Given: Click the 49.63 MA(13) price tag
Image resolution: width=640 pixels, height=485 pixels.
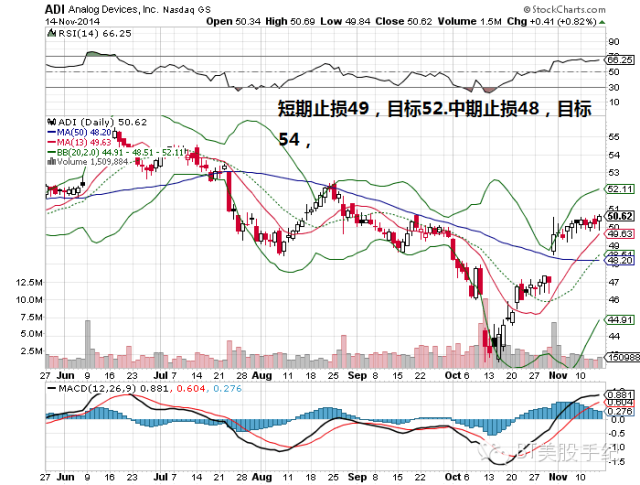Looking at the screenshot, I should point(620,234).
